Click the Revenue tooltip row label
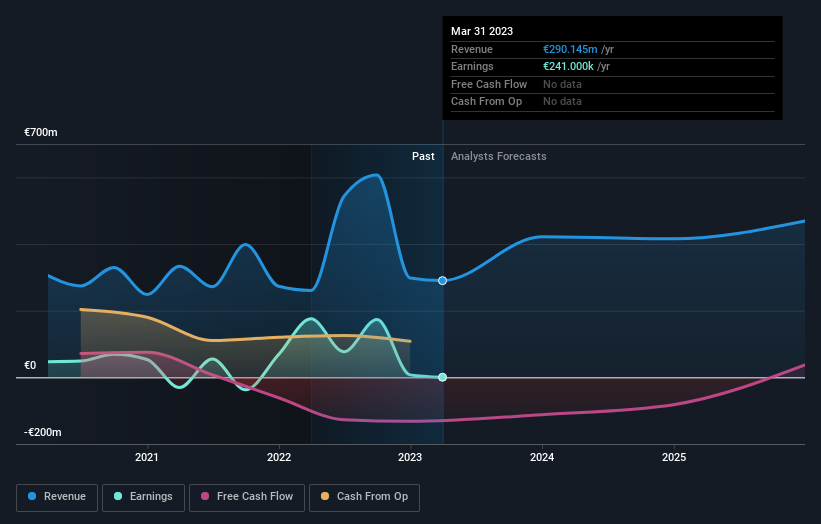821x524 pixels. click(x=472, y=49)
